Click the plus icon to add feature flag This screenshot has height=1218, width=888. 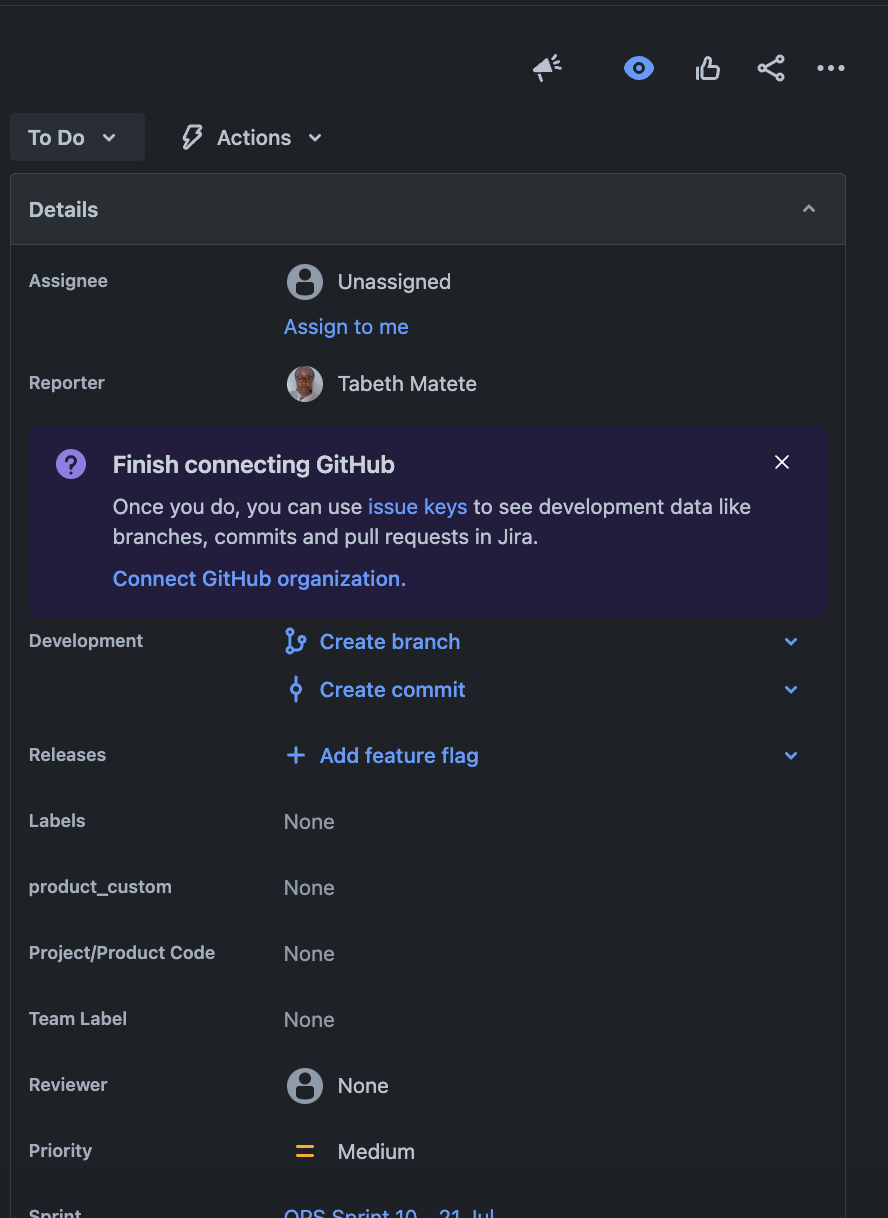click(x=296, y=755)
